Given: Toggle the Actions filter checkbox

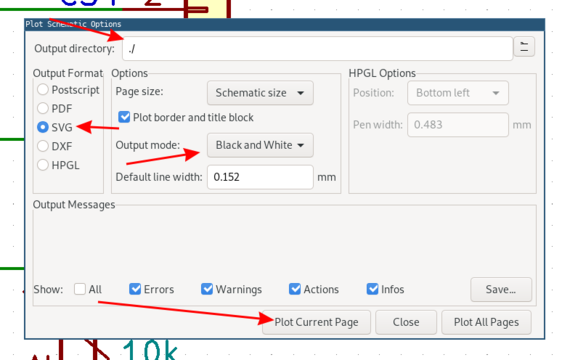Looking at the screenshot, I should (295, 289).
